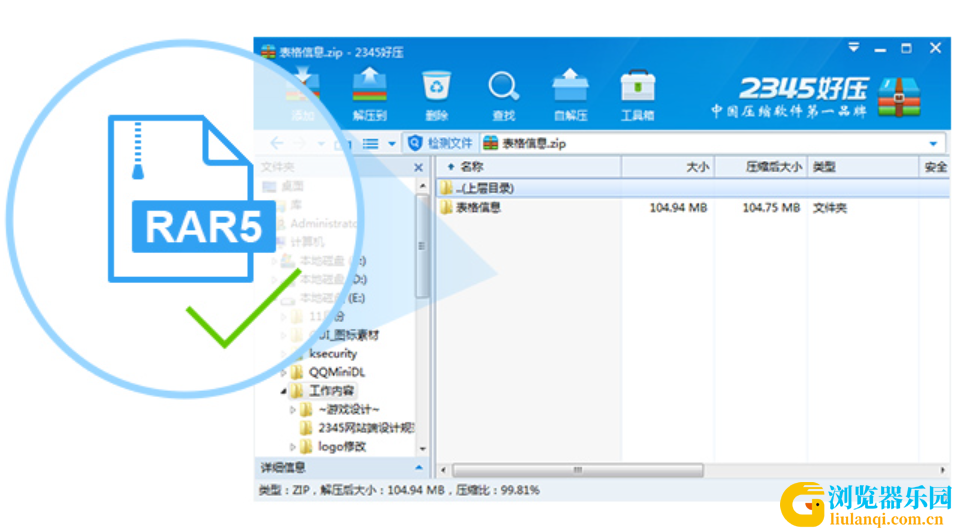Image resolution: width=966 pixels, height=529 pixels.
Task: Click the folder tree scroll down arrow
Action: (423, 448)
